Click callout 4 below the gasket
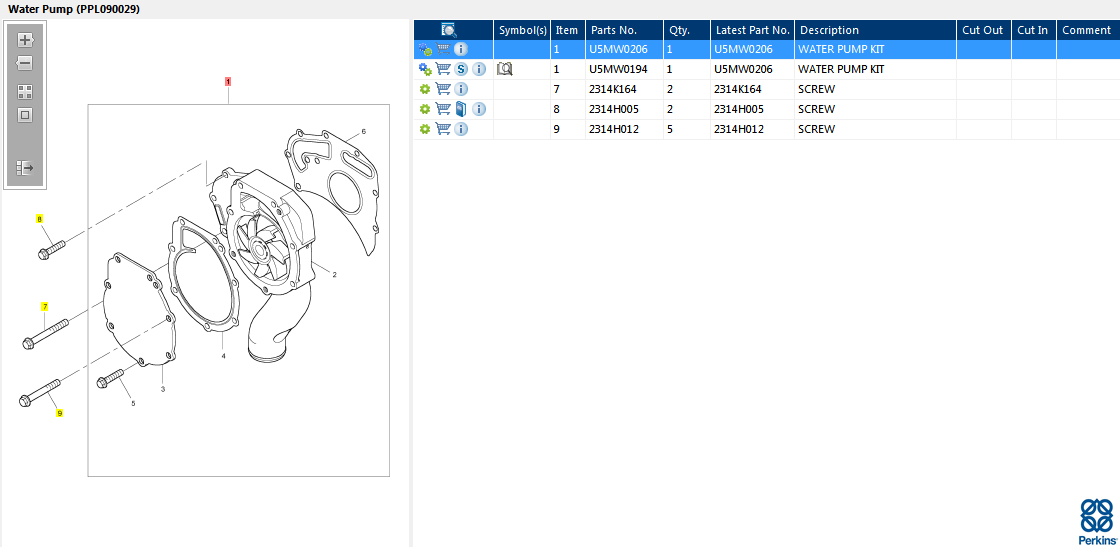The height and width of the screenshot is (547, 1120). 223,356
